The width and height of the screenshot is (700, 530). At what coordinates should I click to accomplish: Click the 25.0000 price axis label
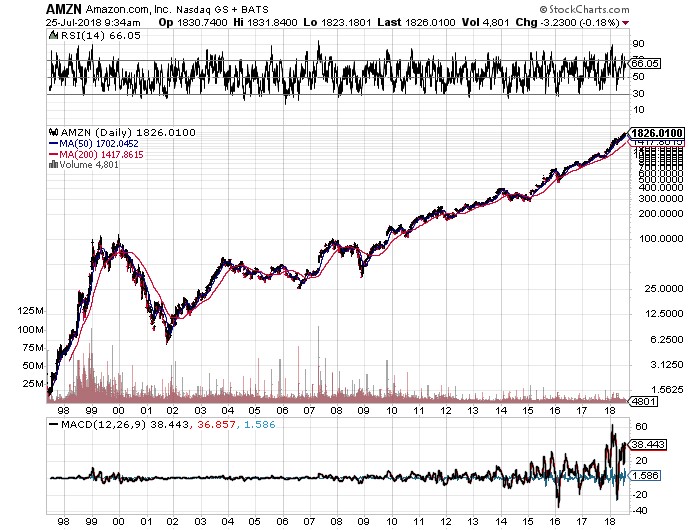coord(664,289)
